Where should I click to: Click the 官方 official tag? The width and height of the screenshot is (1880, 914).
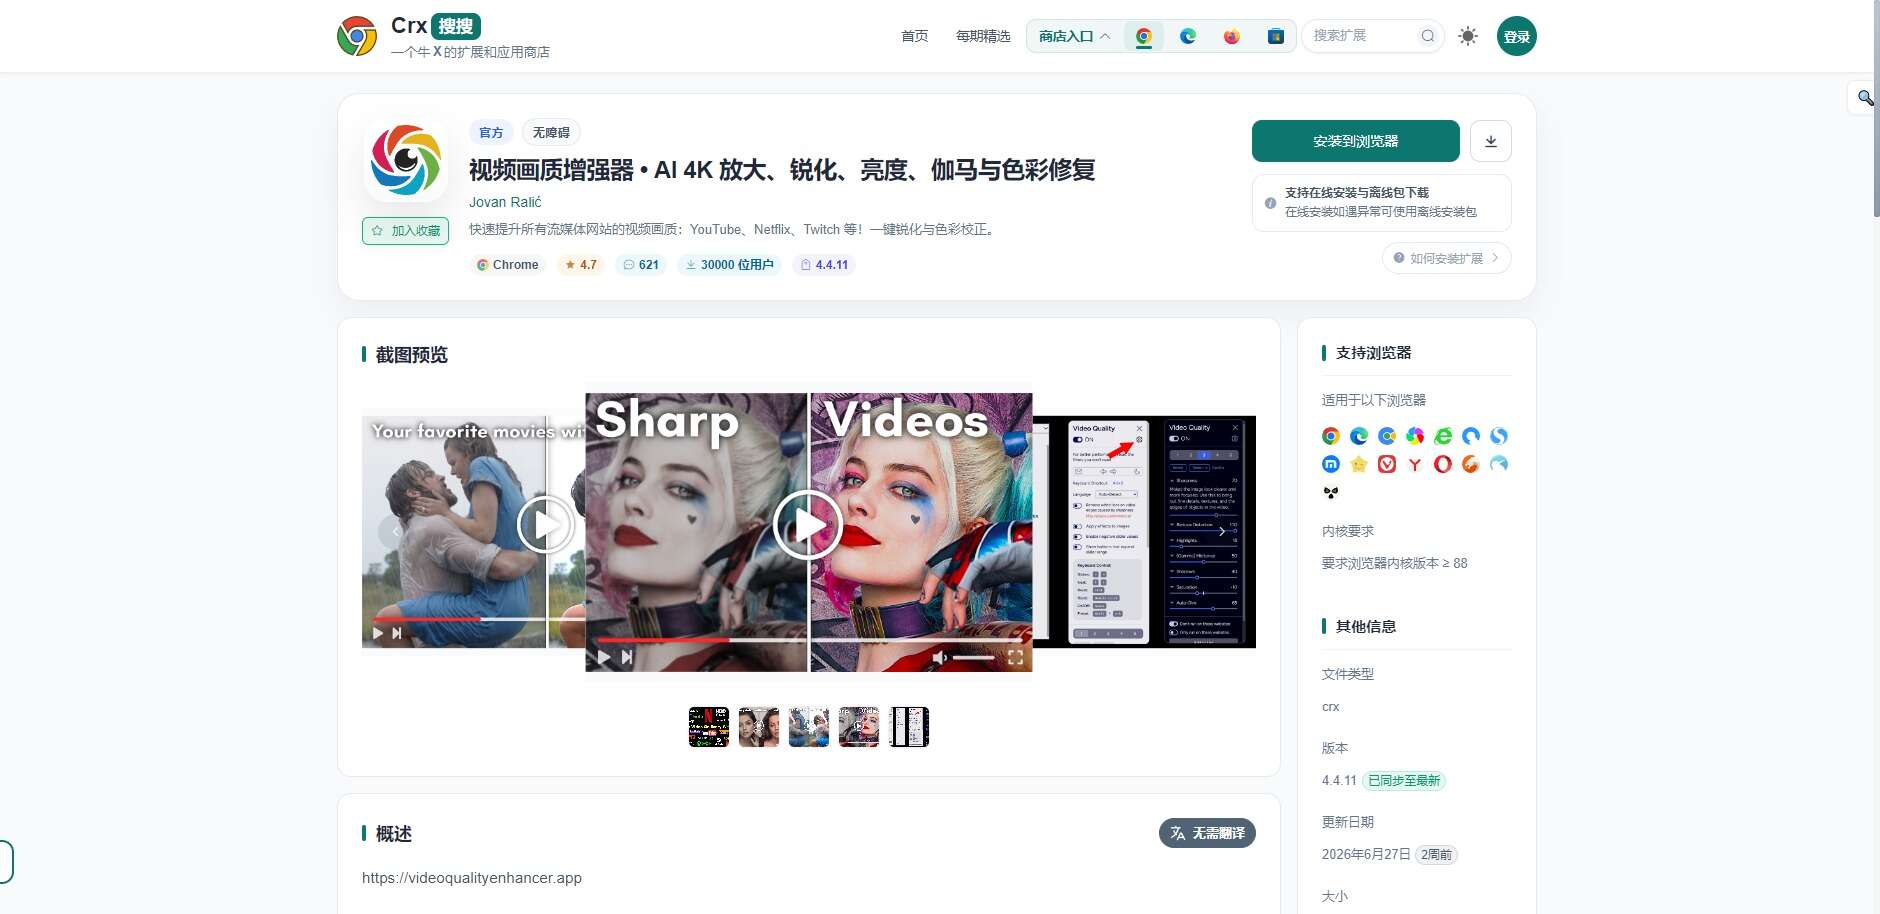(491, 132)
